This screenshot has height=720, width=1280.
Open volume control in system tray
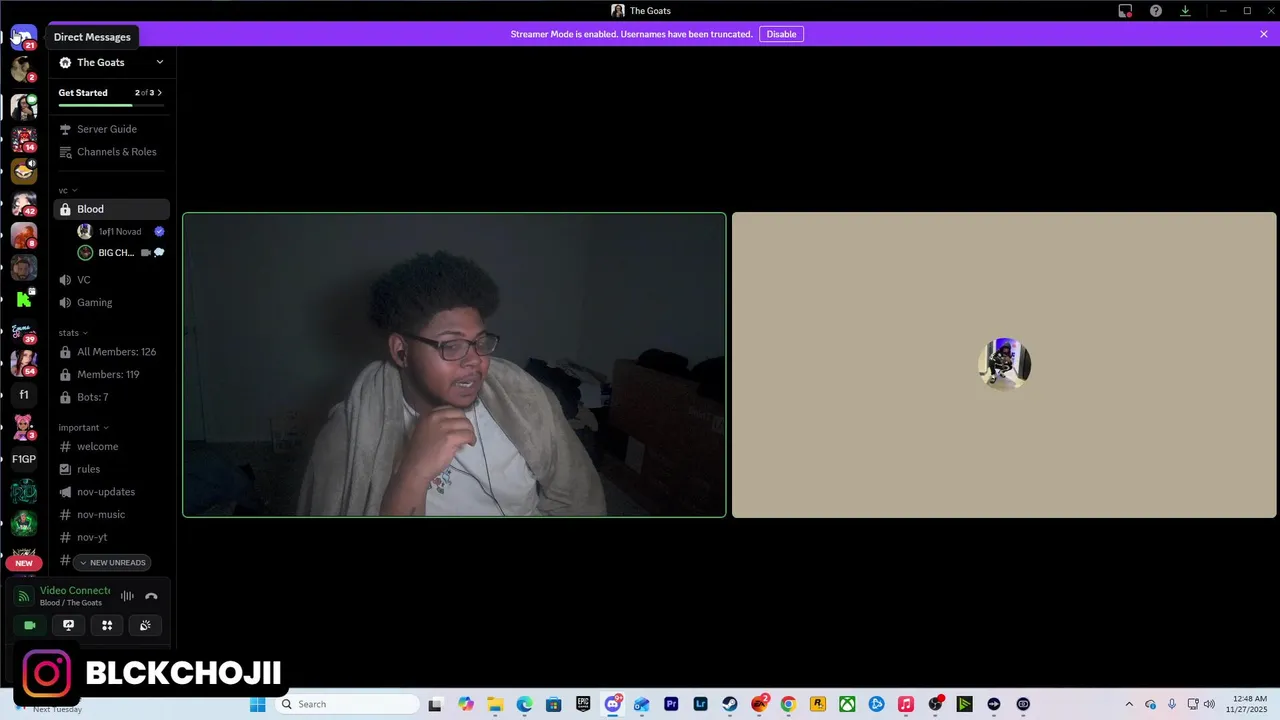coord(1209,704)
